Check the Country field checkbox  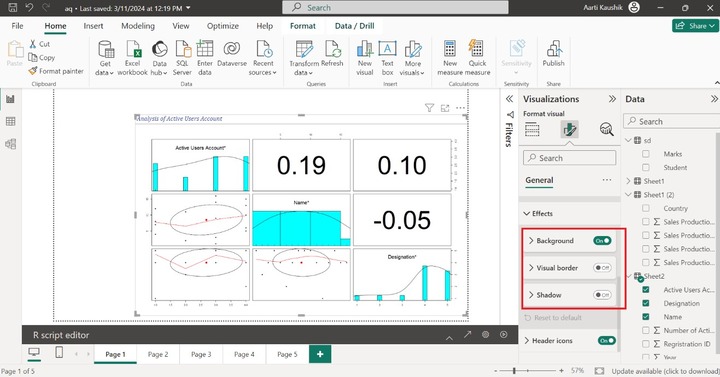pyautogui.click(x=646, y=208)
